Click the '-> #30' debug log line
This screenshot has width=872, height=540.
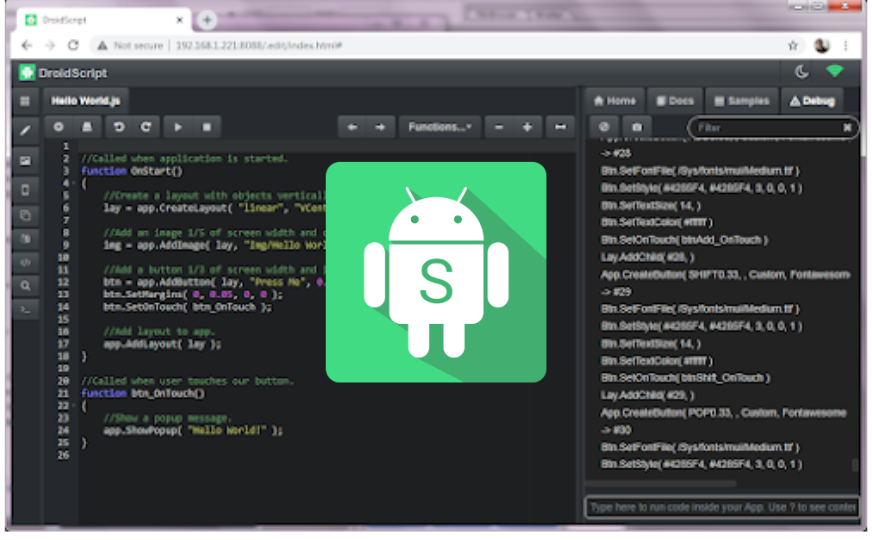(616, 430)
